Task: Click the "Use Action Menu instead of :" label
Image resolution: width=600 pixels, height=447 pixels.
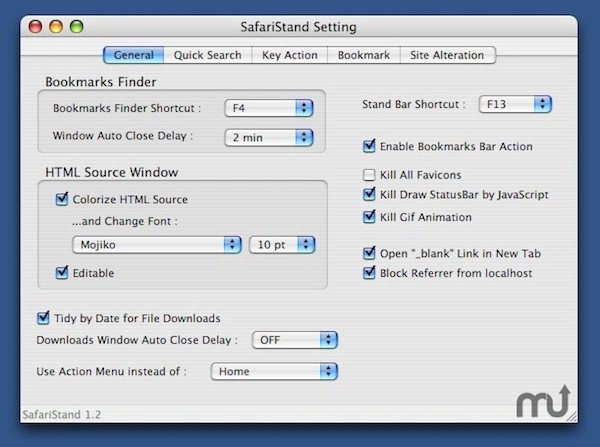Action: pyautogui.click(x=111, y=371)
